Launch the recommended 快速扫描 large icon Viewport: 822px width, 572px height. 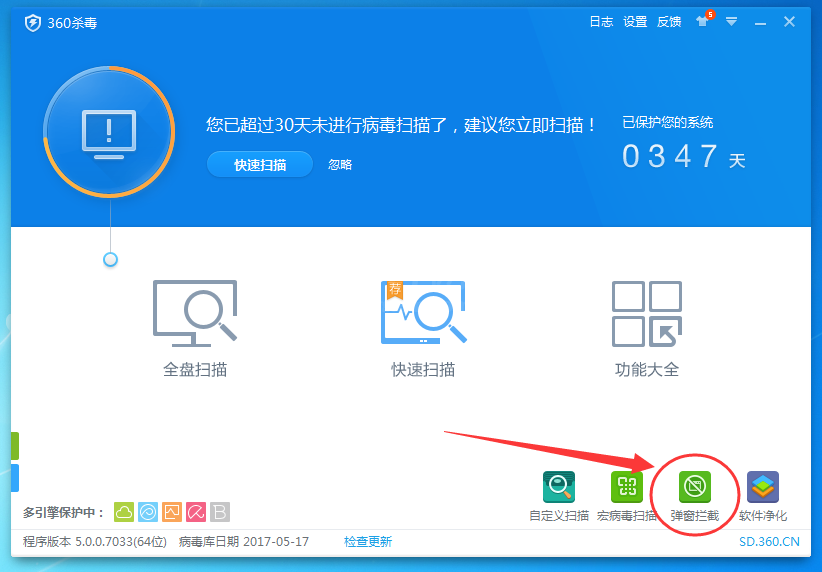423,312
